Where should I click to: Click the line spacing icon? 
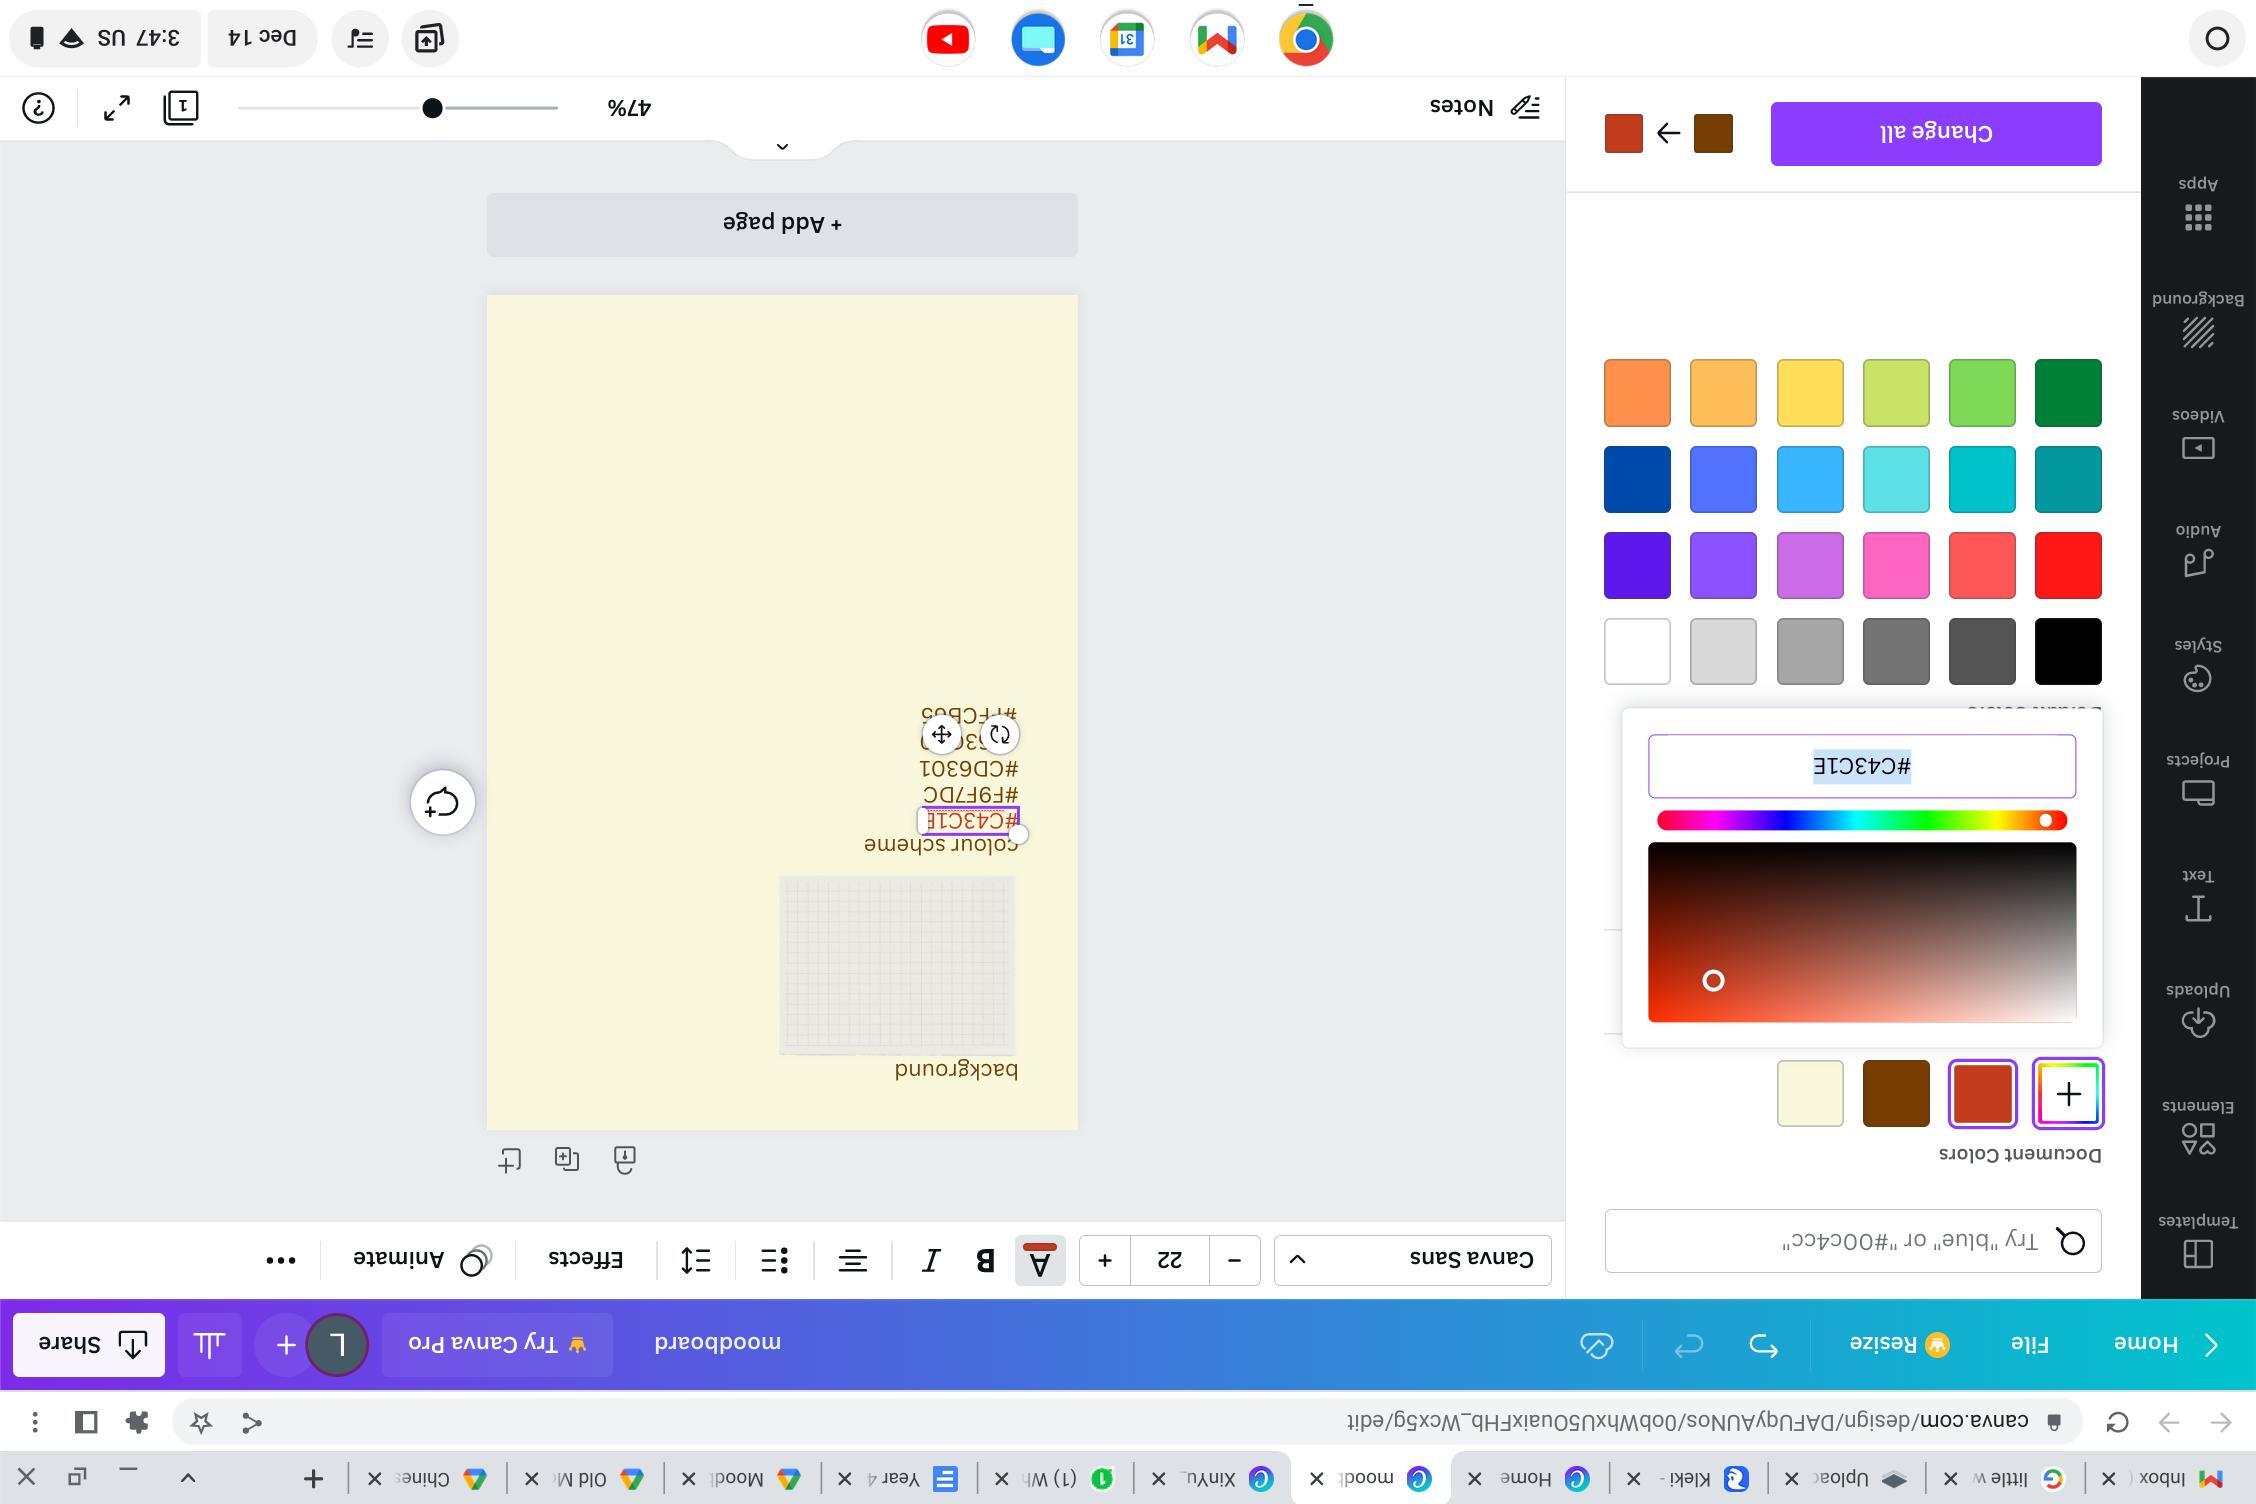(696, 1260)
